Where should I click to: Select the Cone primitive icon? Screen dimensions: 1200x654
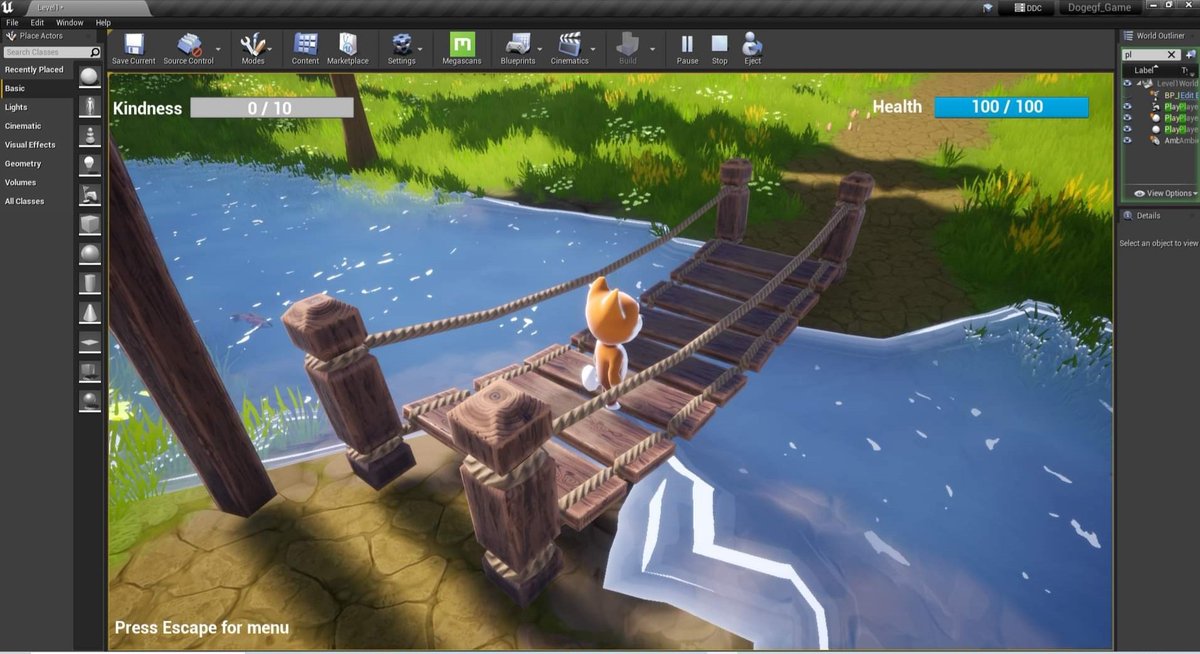pos(90,313)
